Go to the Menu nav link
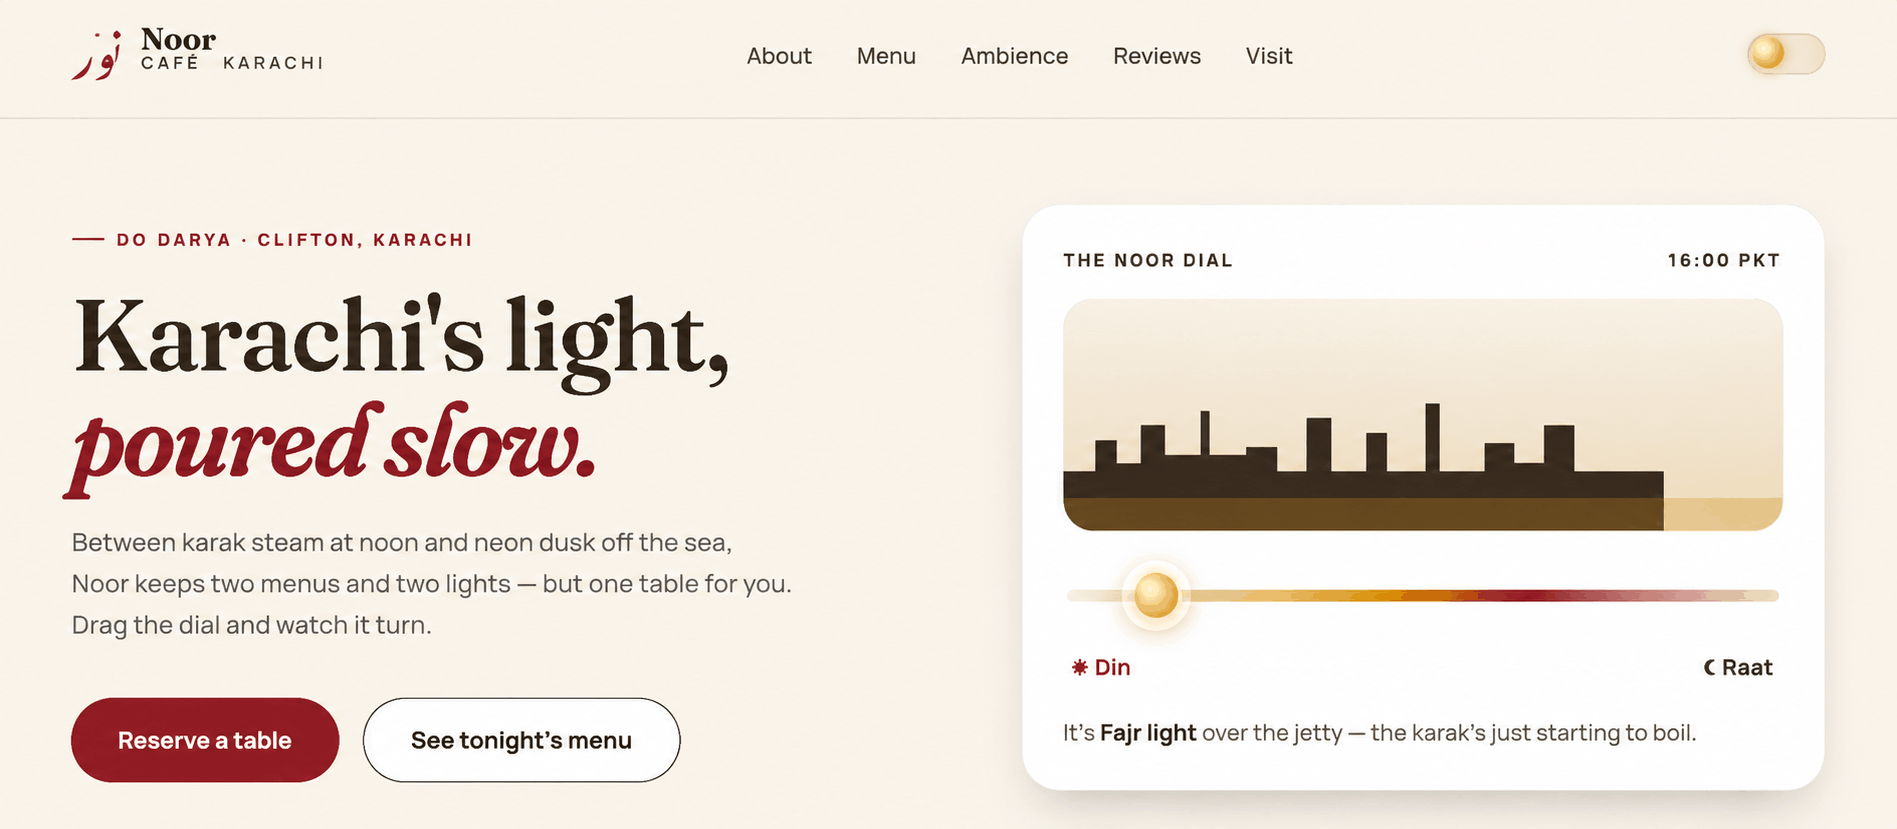 click(x=886, y=56)
